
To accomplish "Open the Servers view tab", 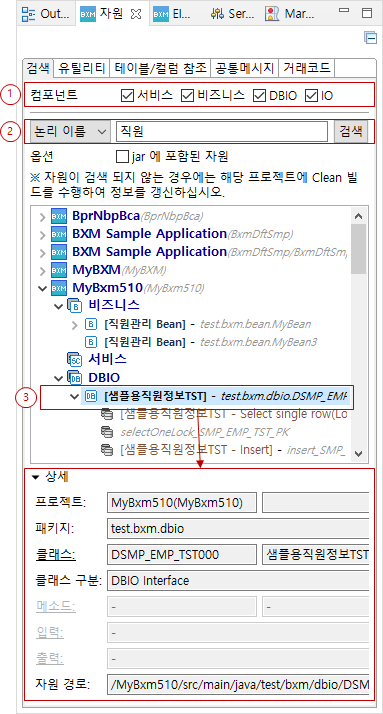I will [232, 14].
